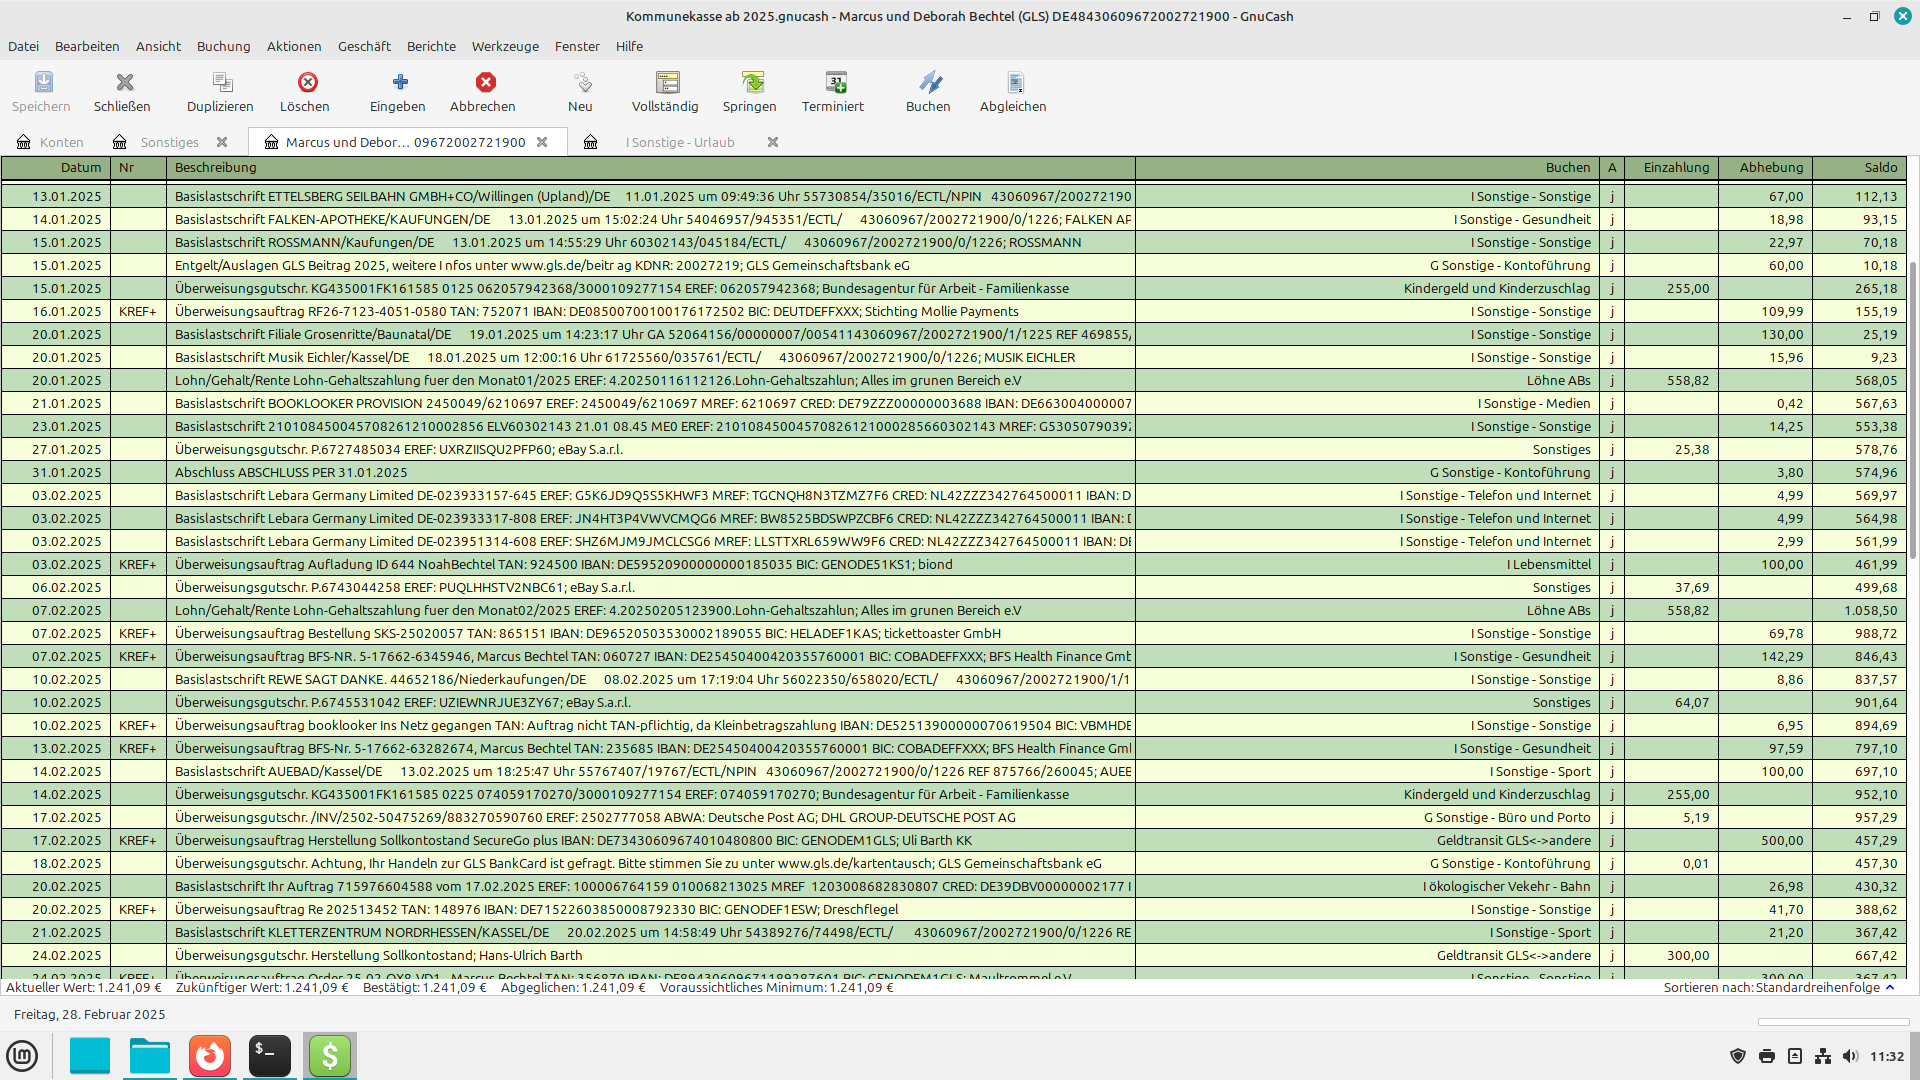The image size is (1920, 1080).
Task: Click the reconcile 'j' in the tickettoaster row
Action: click(1612, 634)
